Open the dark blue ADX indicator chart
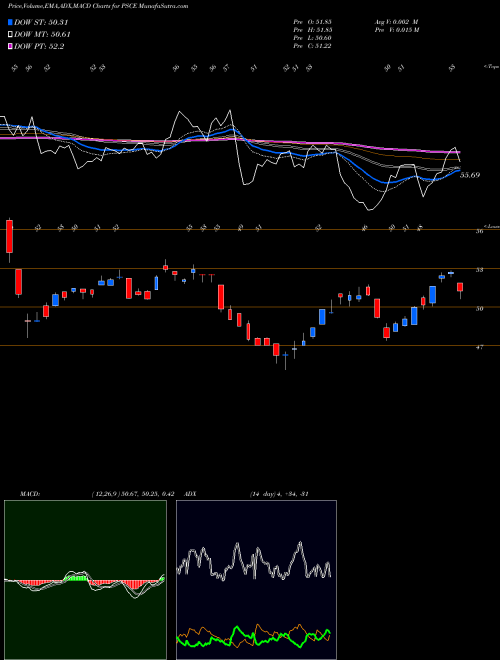Image resolution: width=500 pixels, height=660 pixels. (x=256, y=580)
